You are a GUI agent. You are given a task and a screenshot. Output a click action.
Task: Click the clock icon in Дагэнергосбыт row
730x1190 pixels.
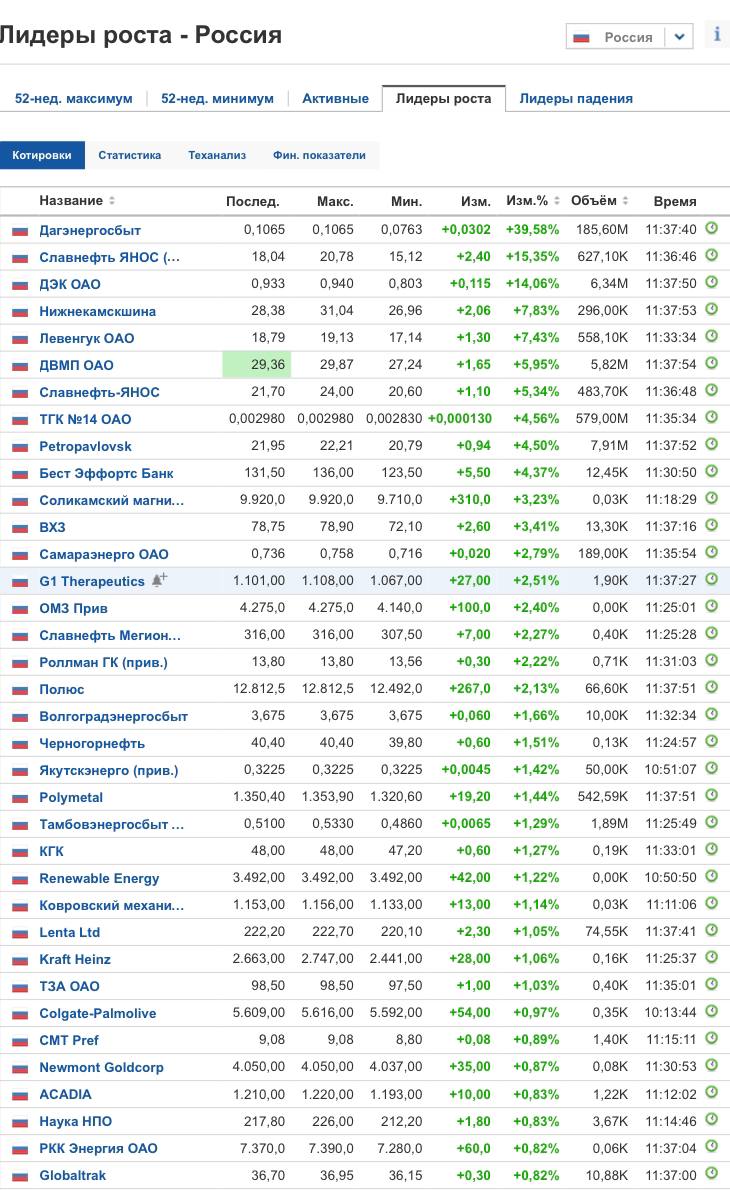point(712,228)
